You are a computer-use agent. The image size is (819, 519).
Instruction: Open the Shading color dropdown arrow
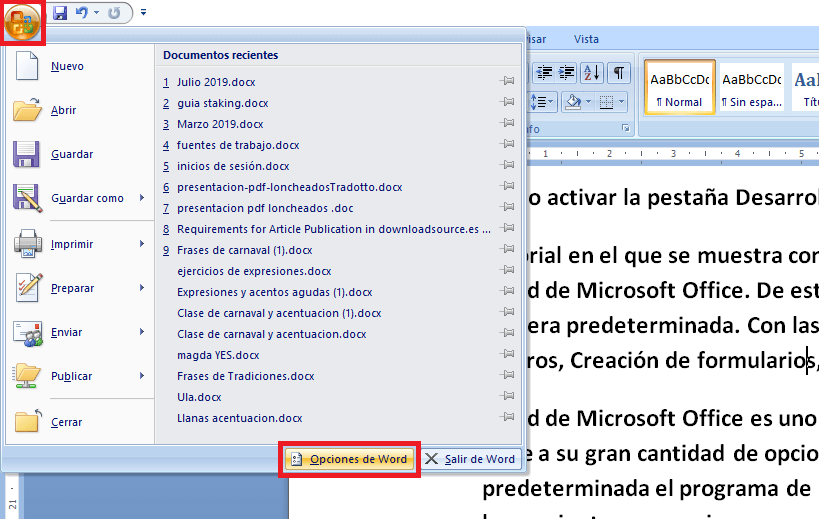tap(589, 102)
